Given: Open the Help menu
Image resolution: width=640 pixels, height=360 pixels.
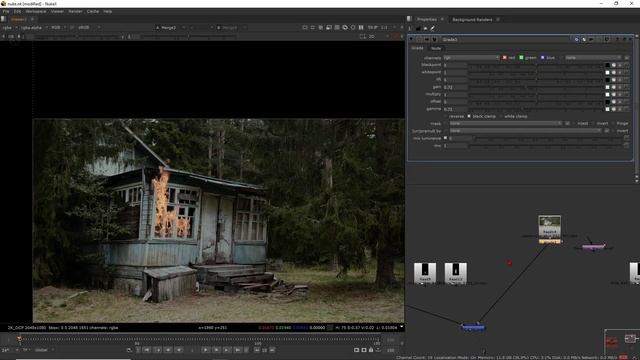Looking at the screenshot, I should 108,11.
